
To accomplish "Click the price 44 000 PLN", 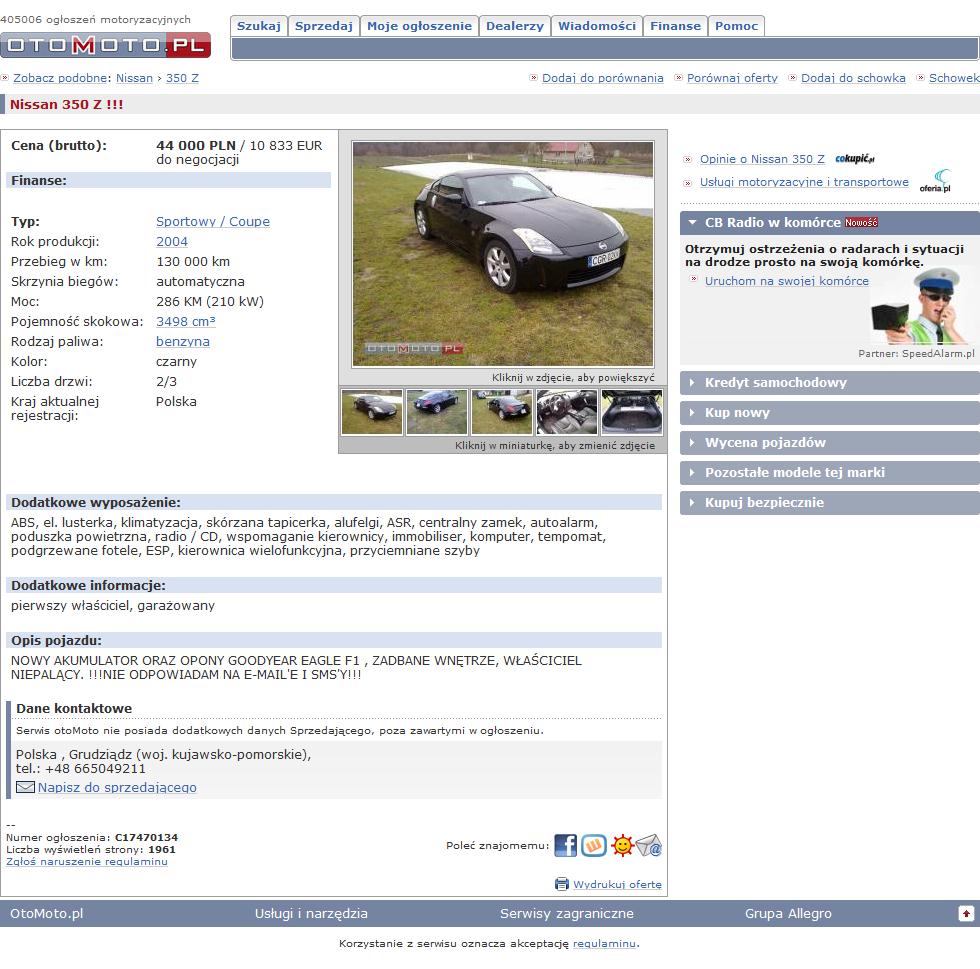I will click(x=196, y=146).
